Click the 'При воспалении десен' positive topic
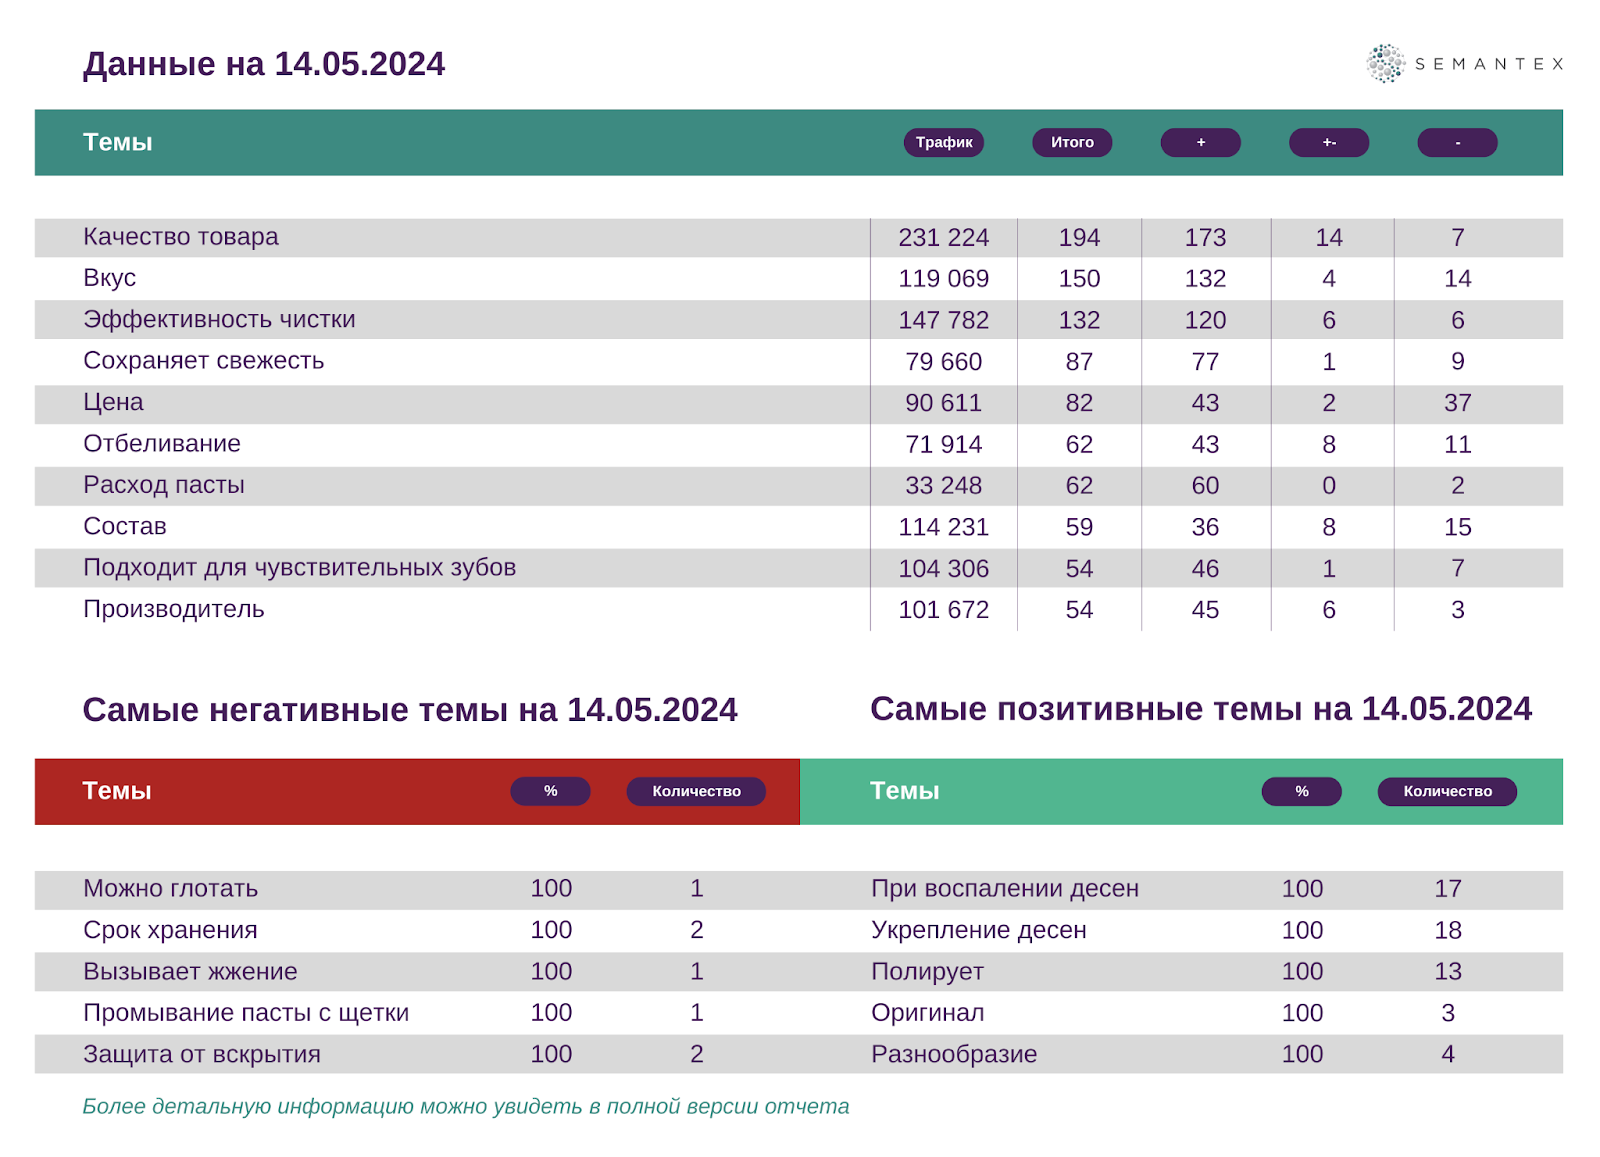The image size is (1600, 1157). tap(1005, 889)
